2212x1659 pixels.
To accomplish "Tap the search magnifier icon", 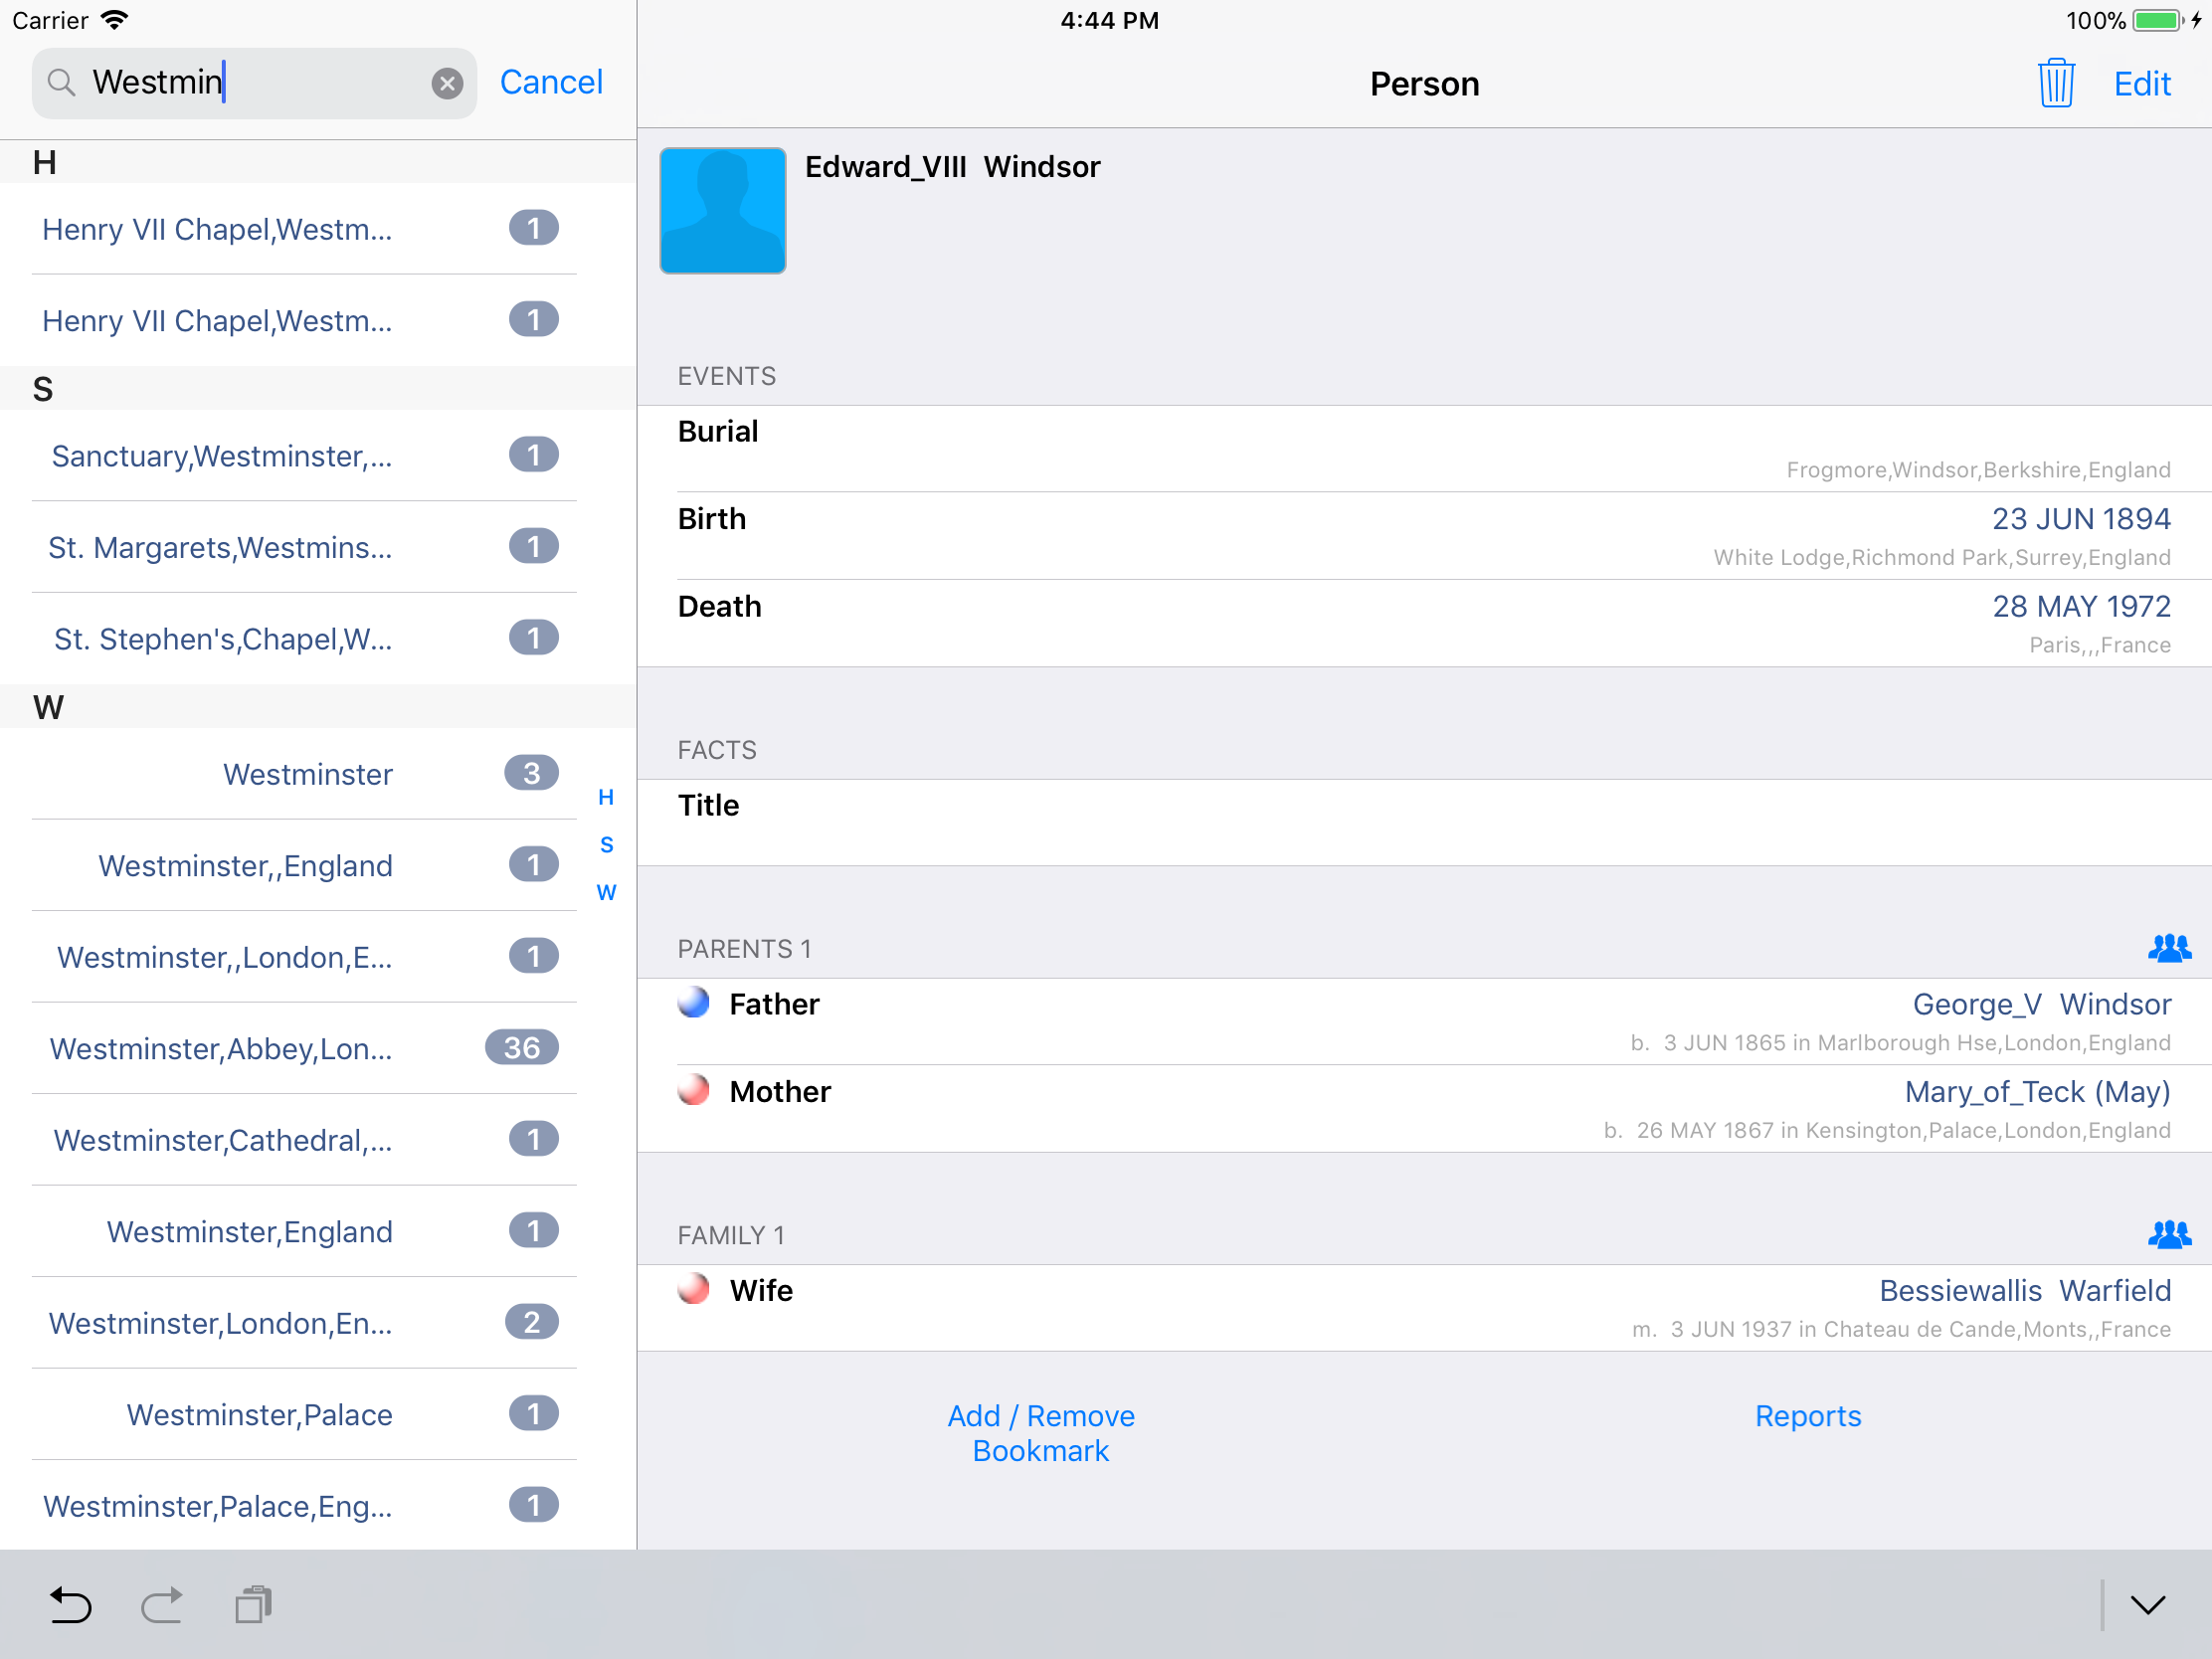I will pos(62,83).
